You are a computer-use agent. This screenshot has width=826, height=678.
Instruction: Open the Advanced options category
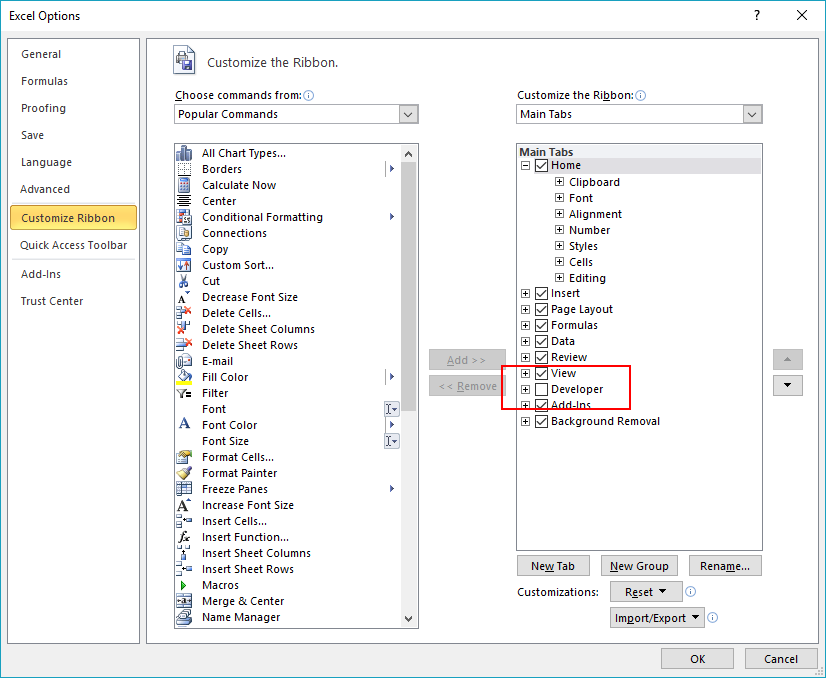click(45, 189)
